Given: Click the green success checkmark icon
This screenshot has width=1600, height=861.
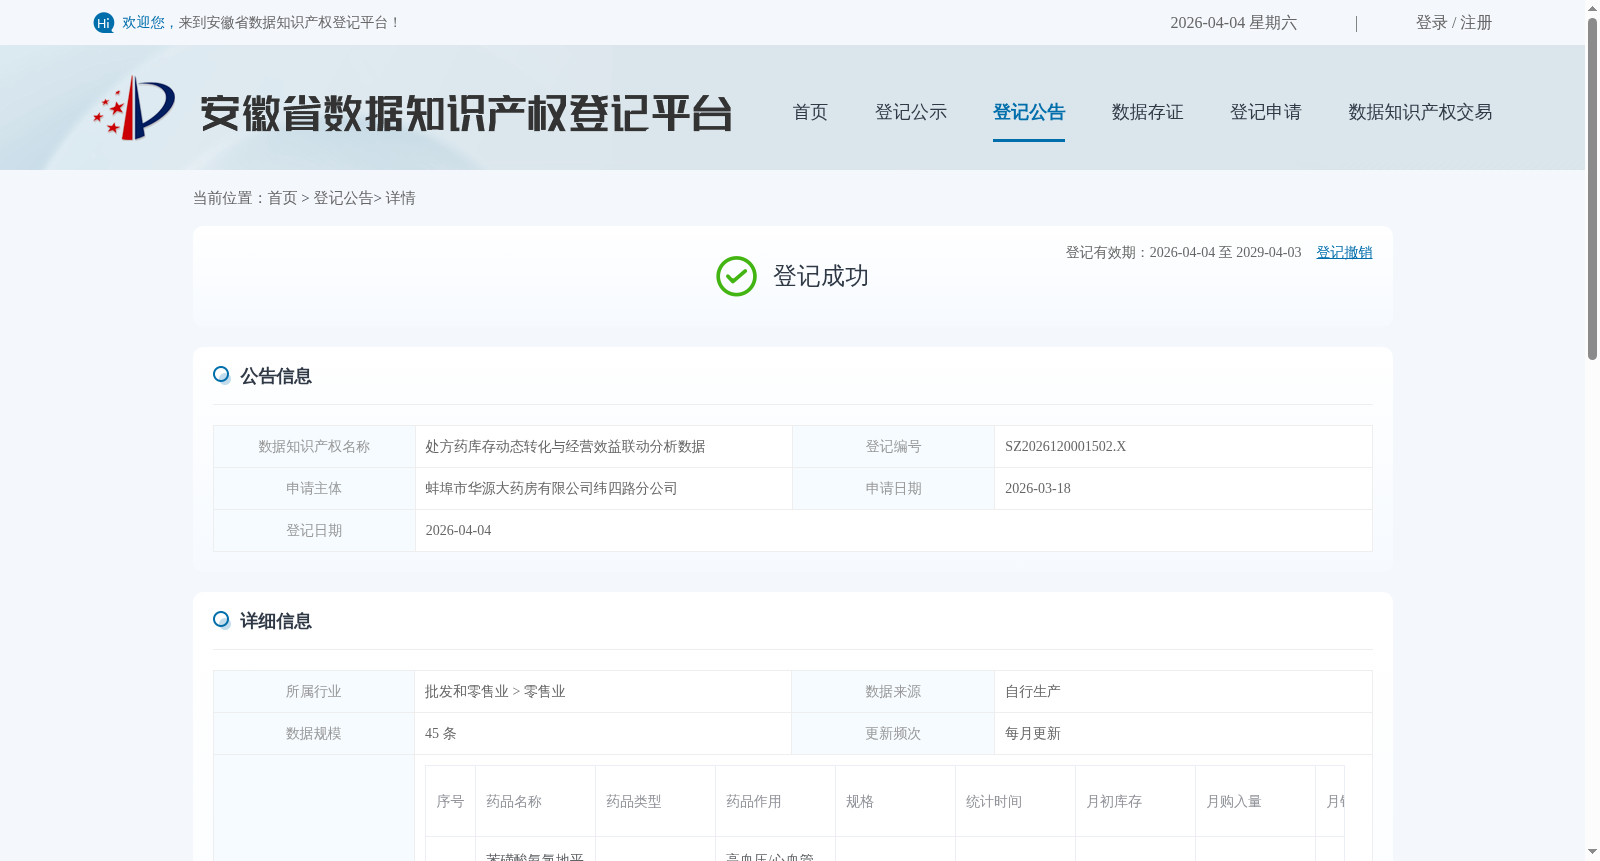Looking at the screenshot, I should pyautogui.click(x=736, y=276).
